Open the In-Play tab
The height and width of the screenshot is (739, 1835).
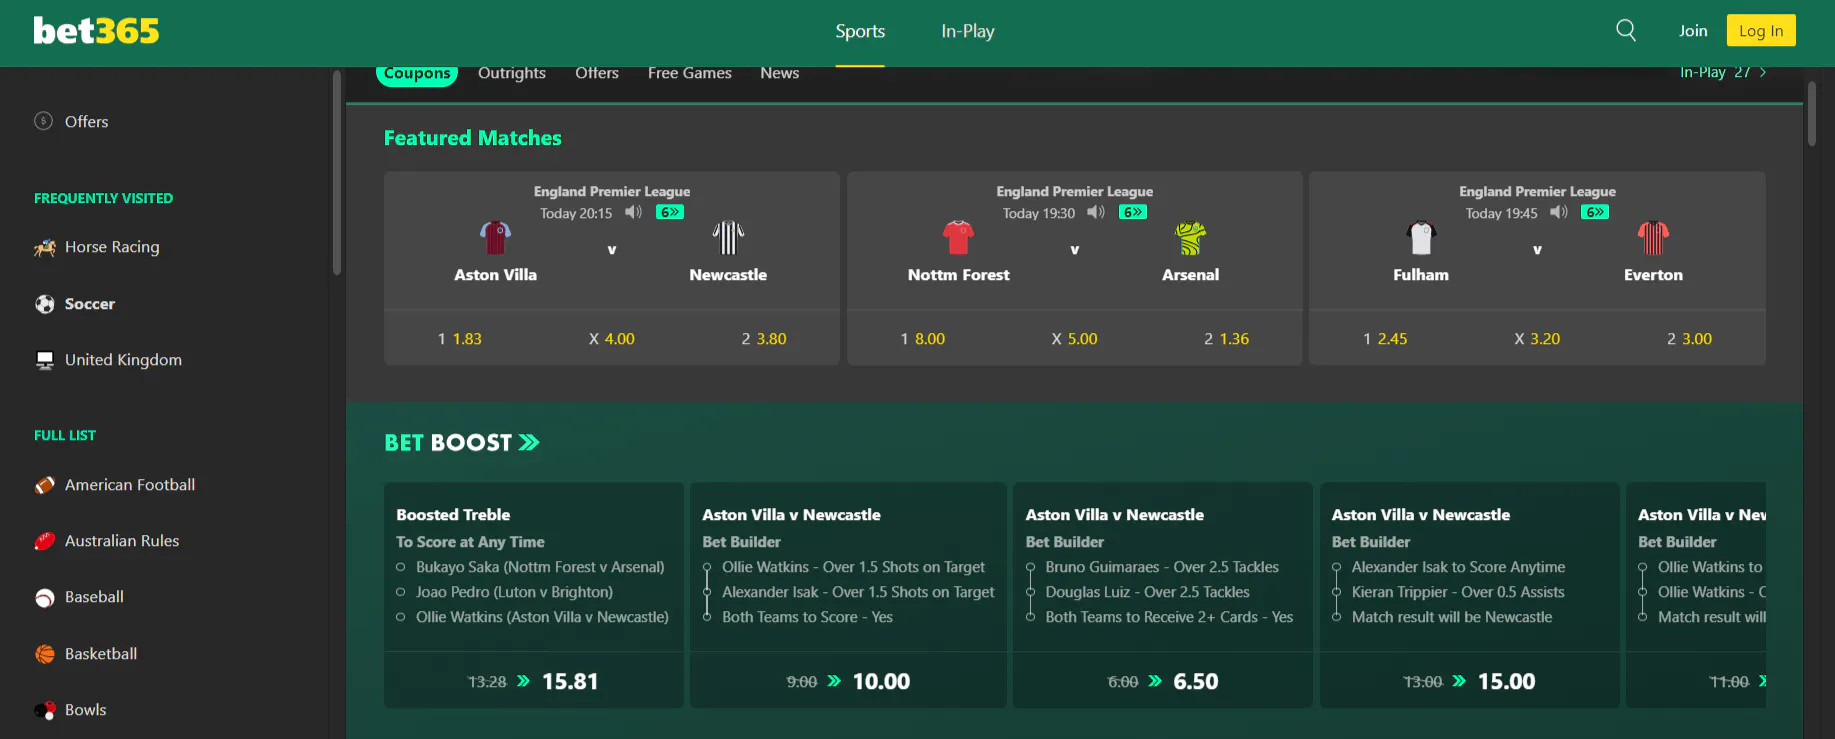[x=968, y=31]
